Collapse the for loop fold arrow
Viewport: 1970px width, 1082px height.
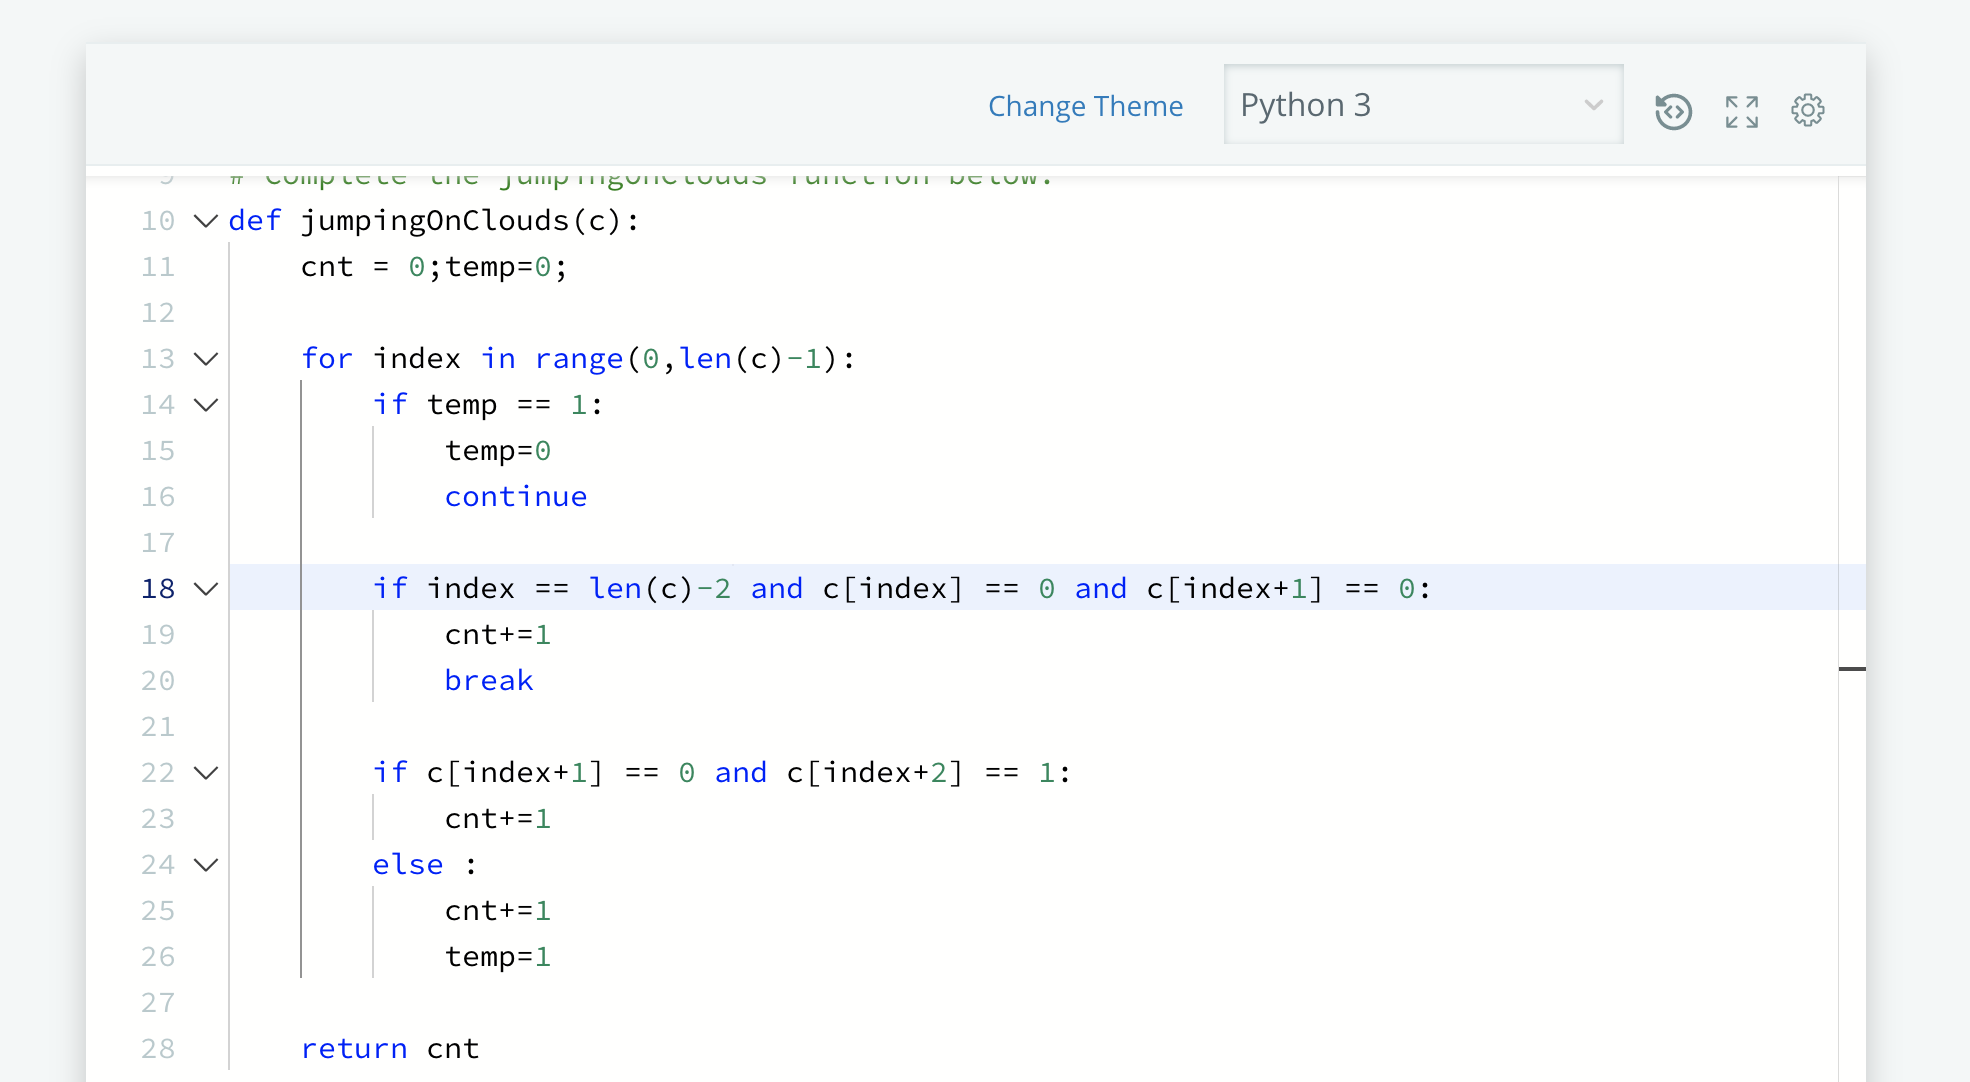click(206, 359)
